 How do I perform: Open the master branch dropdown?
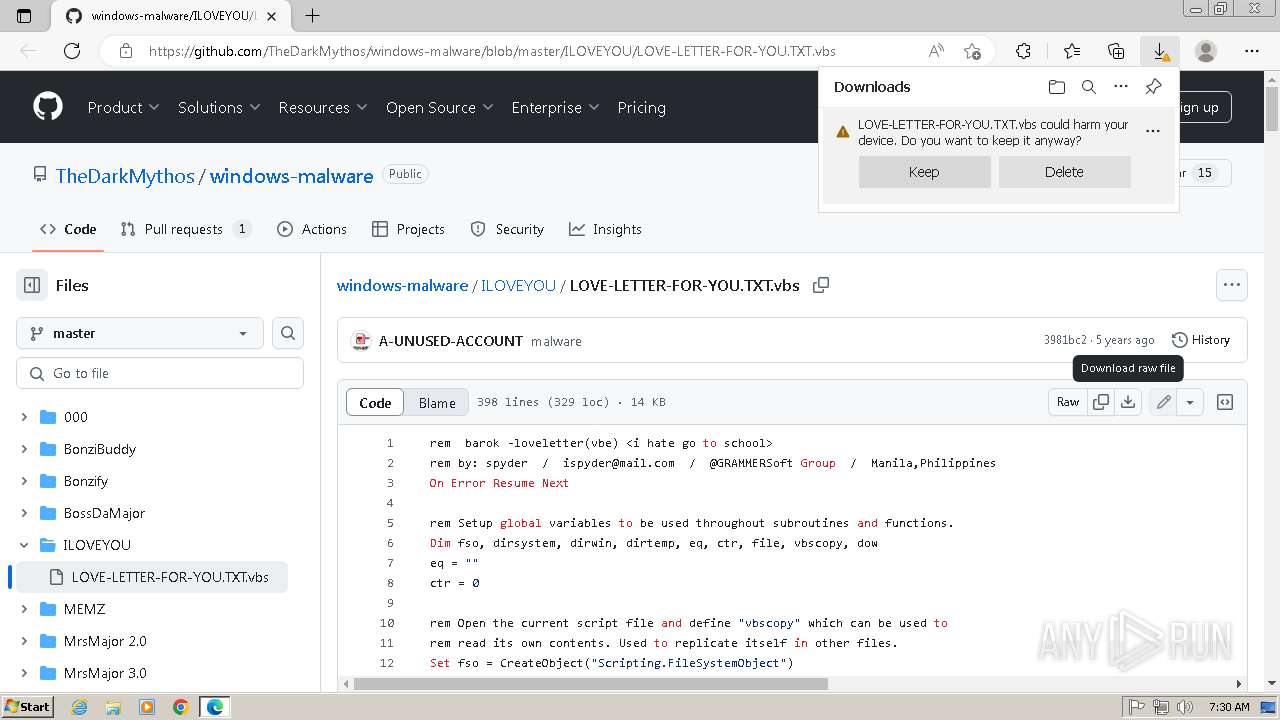140,333
